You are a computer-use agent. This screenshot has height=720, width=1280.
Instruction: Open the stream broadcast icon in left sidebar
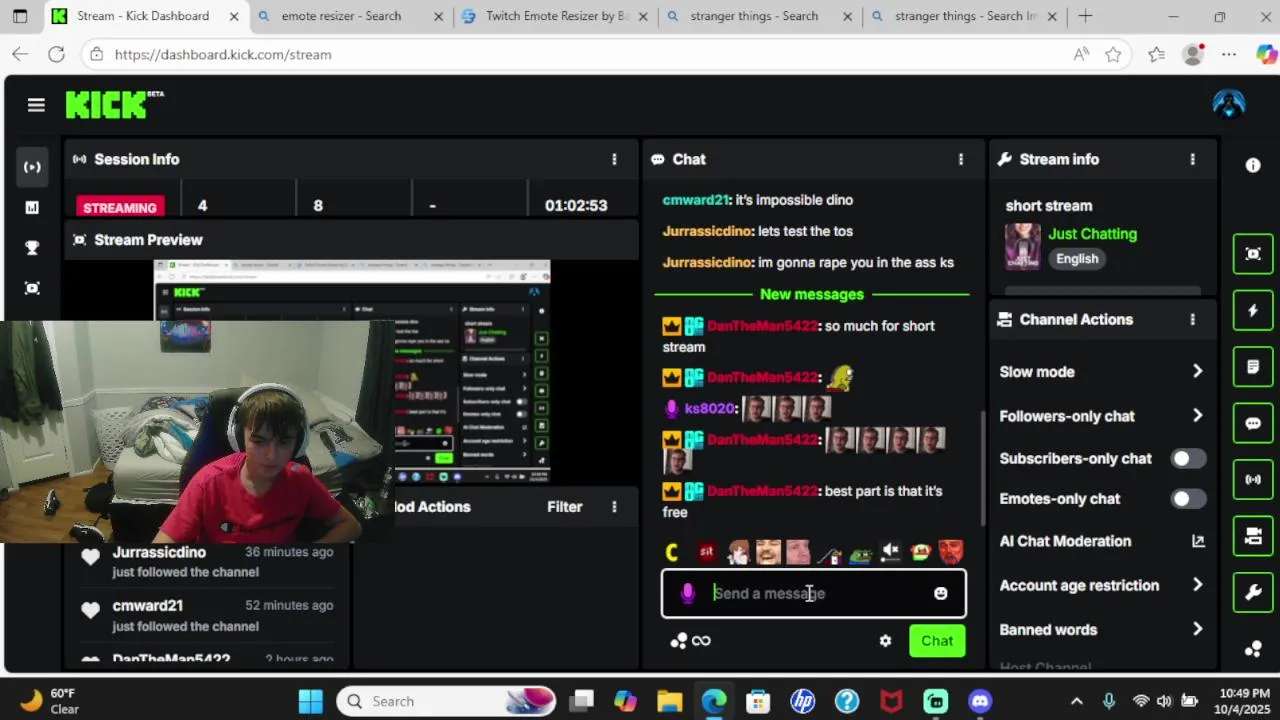(x=32, y=167)
